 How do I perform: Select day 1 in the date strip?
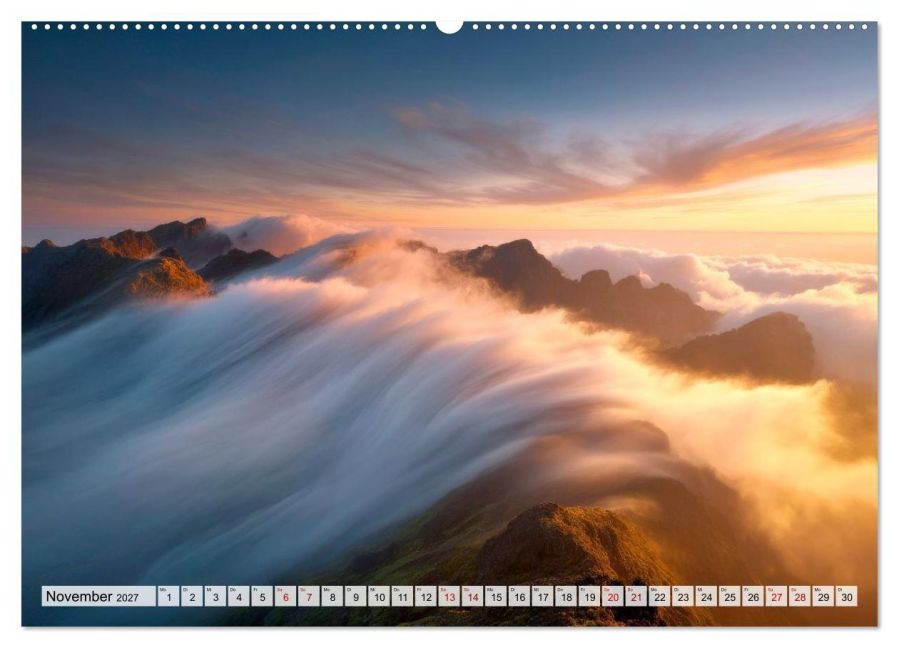click(x=169, y=596)
